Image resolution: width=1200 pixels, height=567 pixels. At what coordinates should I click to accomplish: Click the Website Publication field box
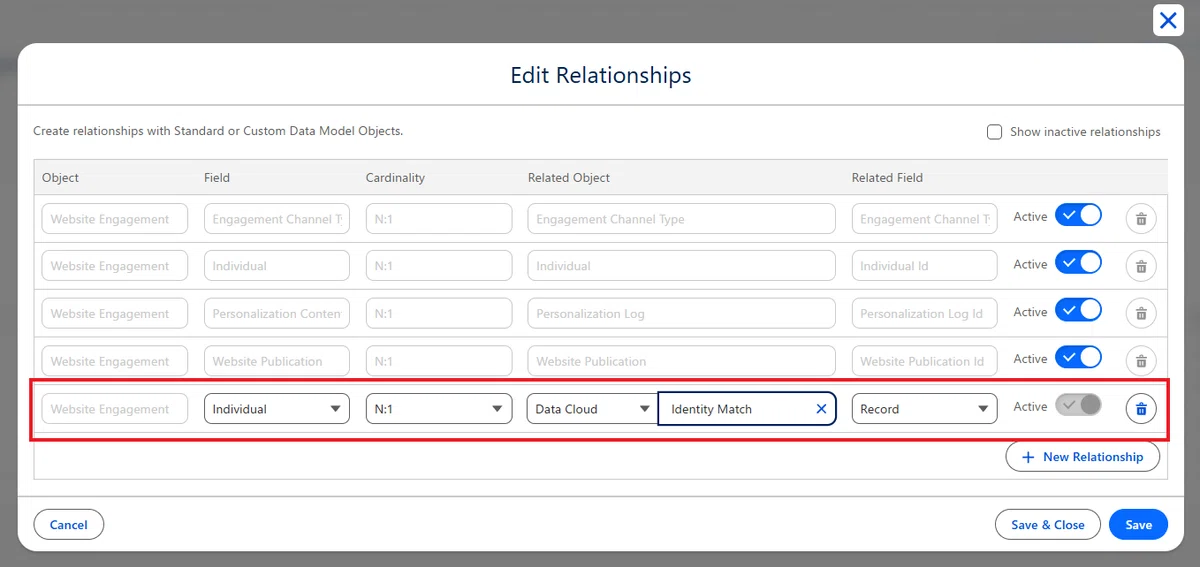pyautogui.click(x=277, y=361)
